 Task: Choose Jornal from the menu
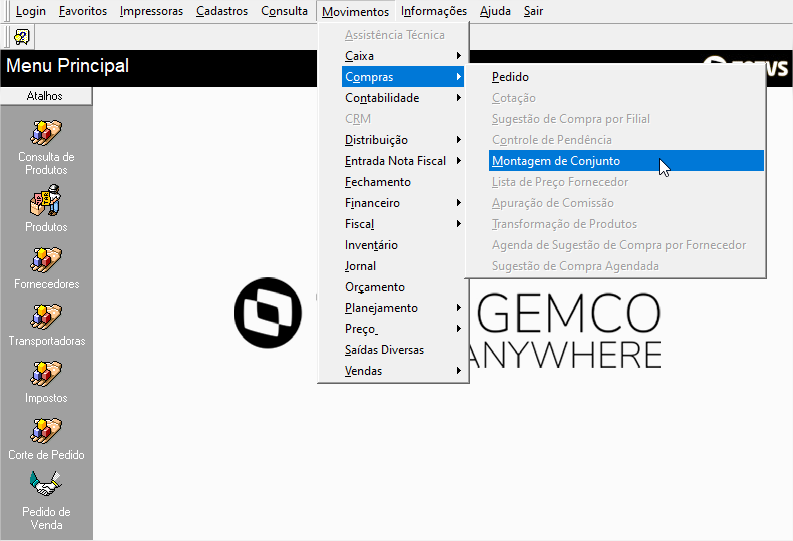pos(403,266)
